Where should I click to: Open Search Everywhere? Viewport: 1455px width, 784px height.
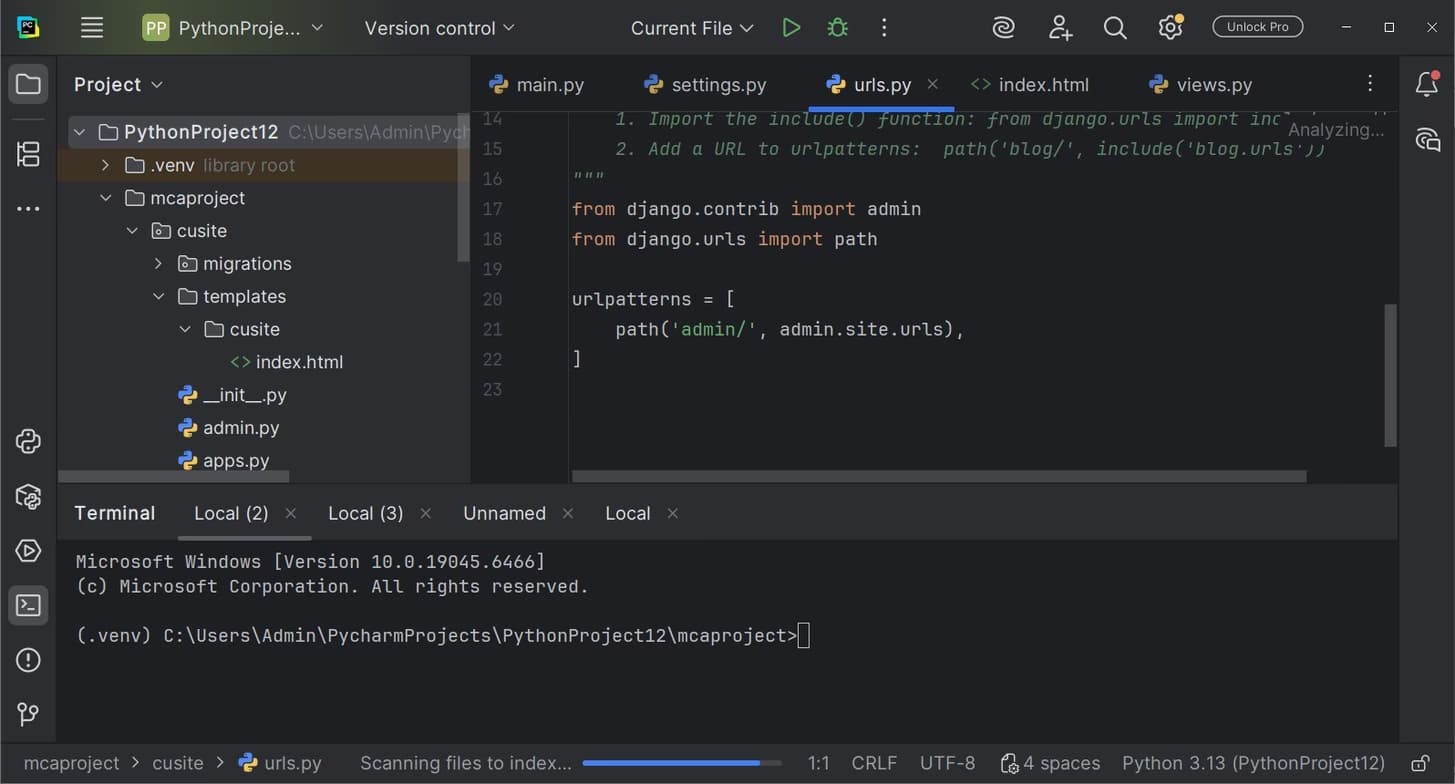[1115, 27]
